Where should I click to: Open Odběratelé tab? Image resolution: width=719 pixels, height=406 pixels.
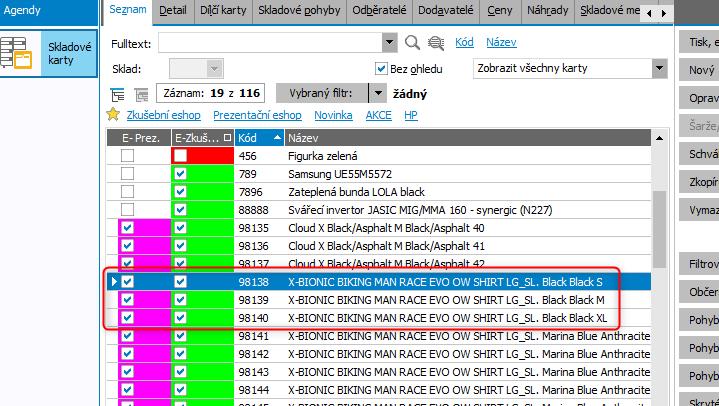379,11
